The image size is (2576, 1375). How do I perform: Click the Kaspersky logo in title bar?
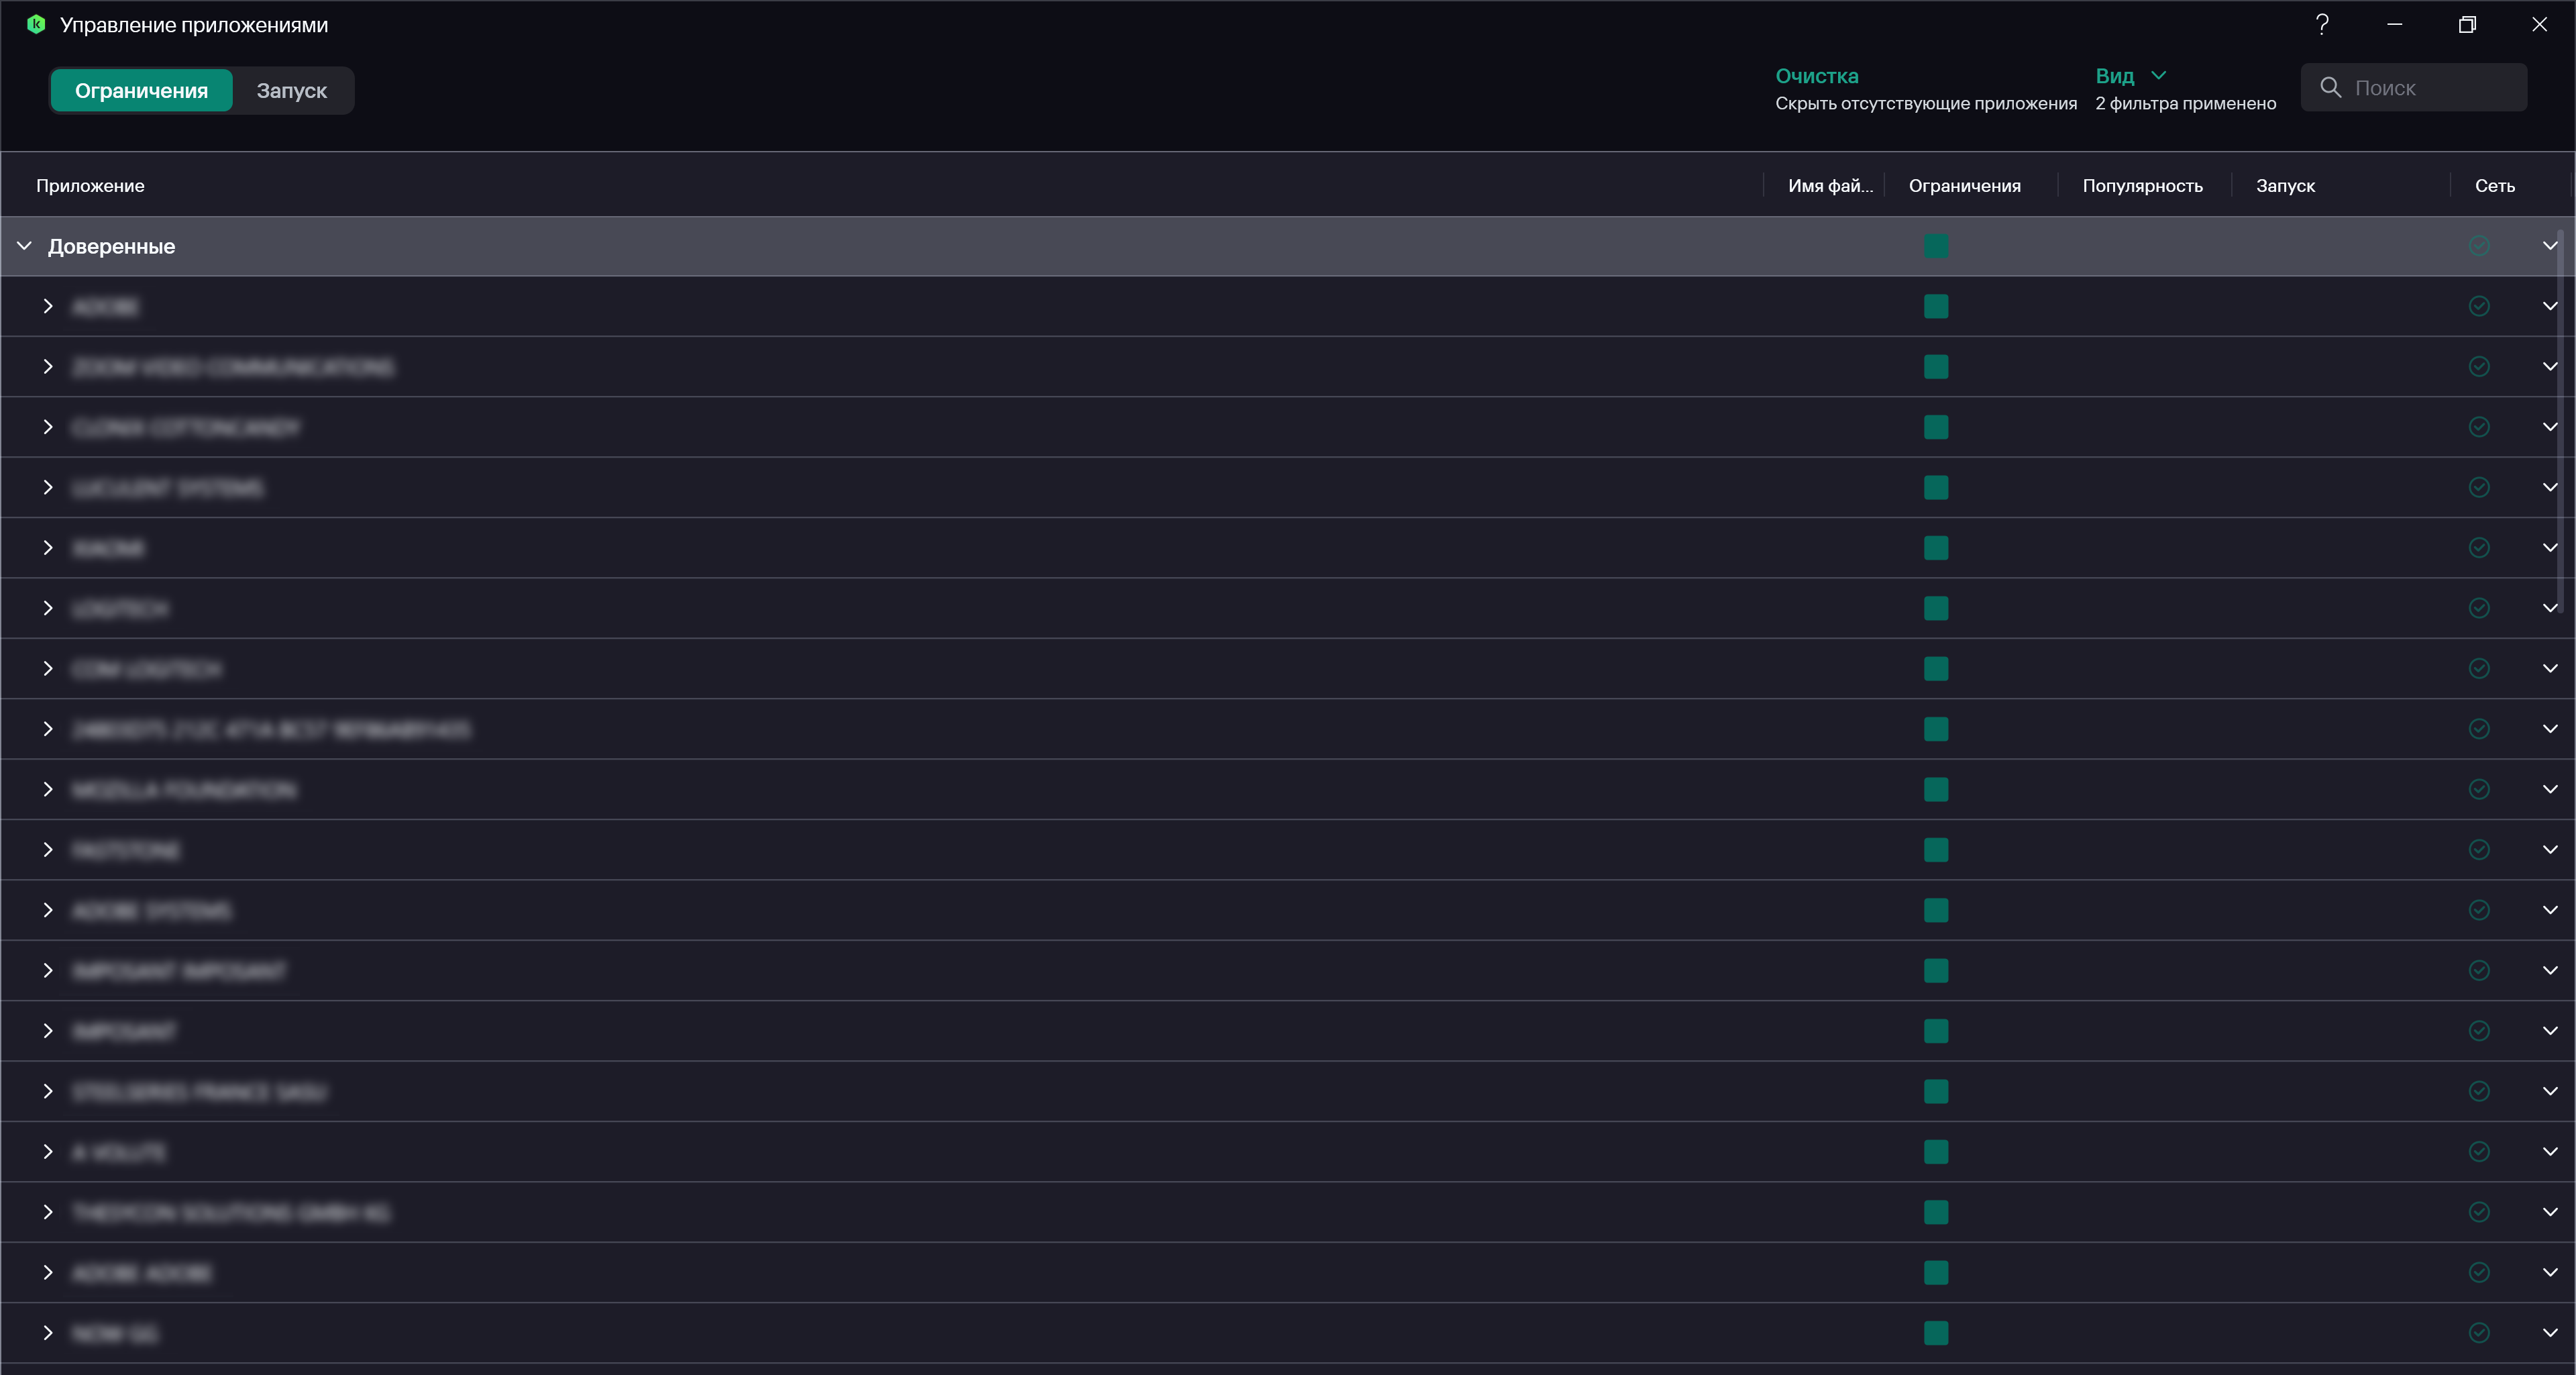click(x=36, y=25)
